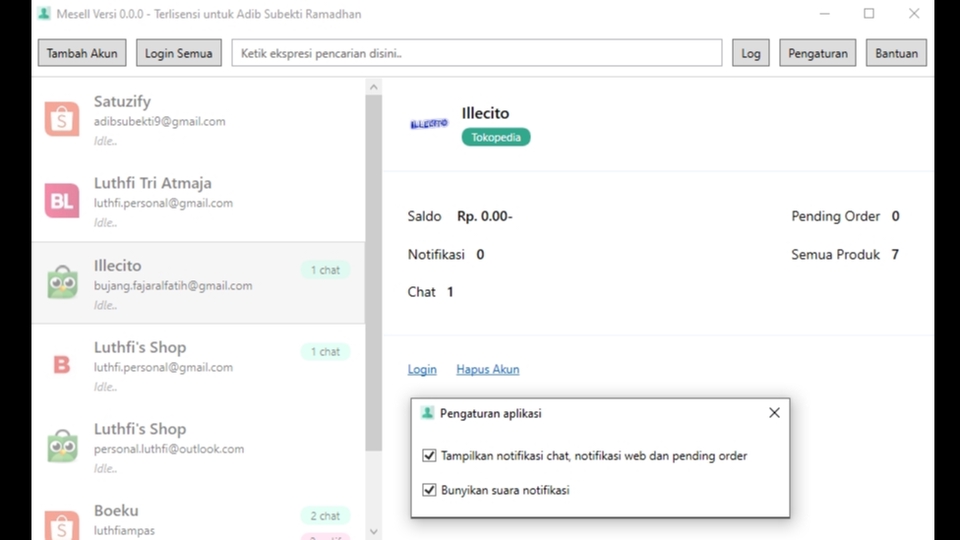Open the Log button
The height and width of the screenshot is (540, 960).
coord(751,53)
